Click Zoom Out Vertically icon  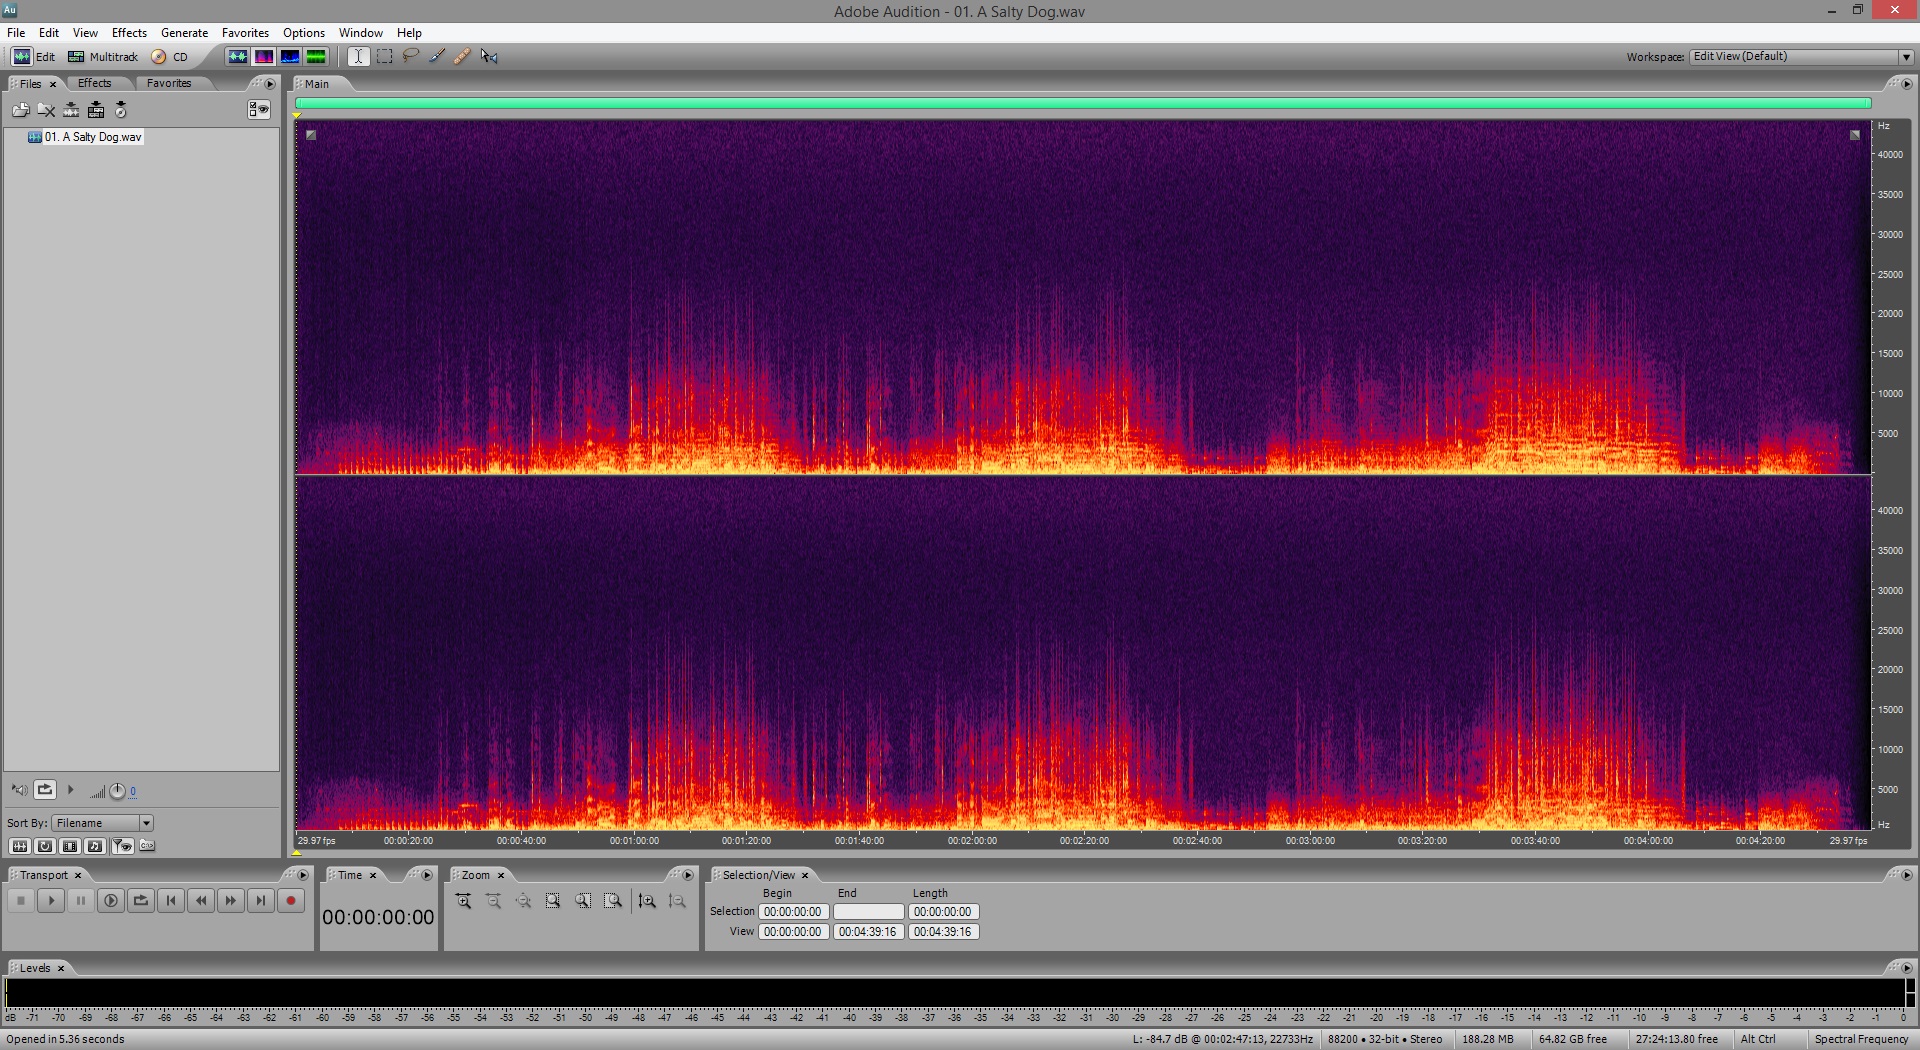click(x=677, y=901)
